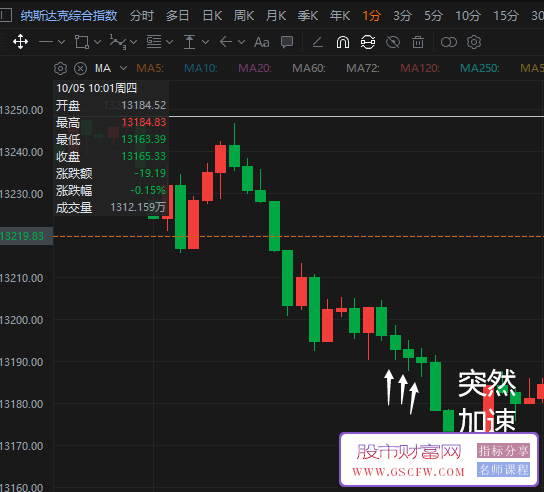The image size is (544, 492).
Task: Expand the Fibonacci tool dropdown
Action: tap(170, 42)
